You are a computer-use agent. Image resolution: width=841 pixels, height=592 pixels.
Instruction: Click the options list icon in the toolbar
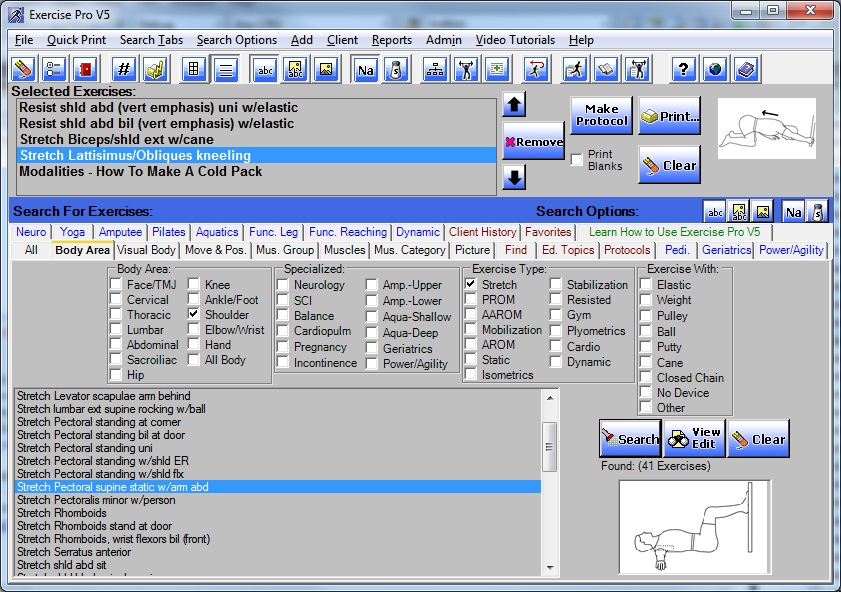[54, 69]
